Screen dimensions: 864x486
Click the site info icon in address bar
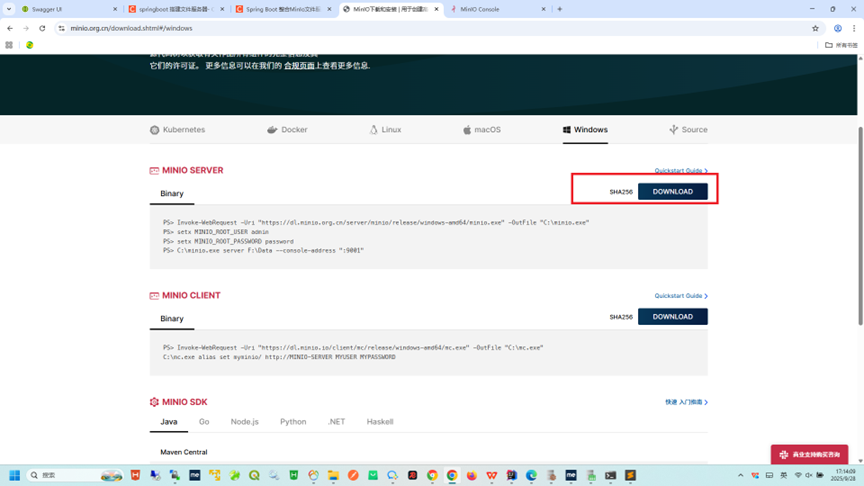pos(61,28)
